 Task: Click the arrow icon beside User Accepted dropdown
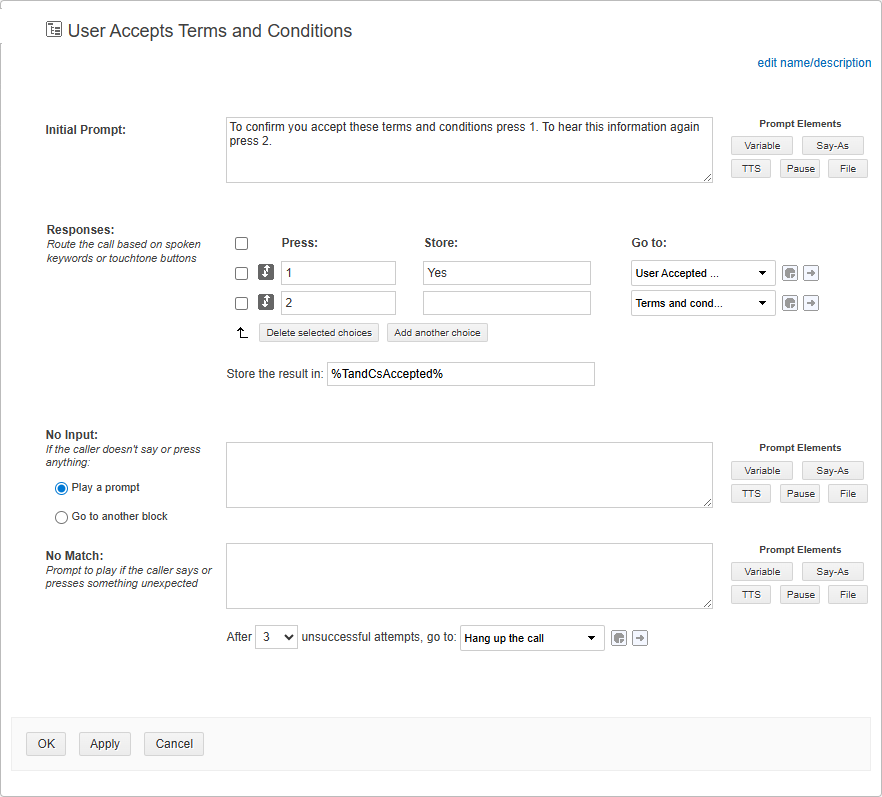coord(811,273)
